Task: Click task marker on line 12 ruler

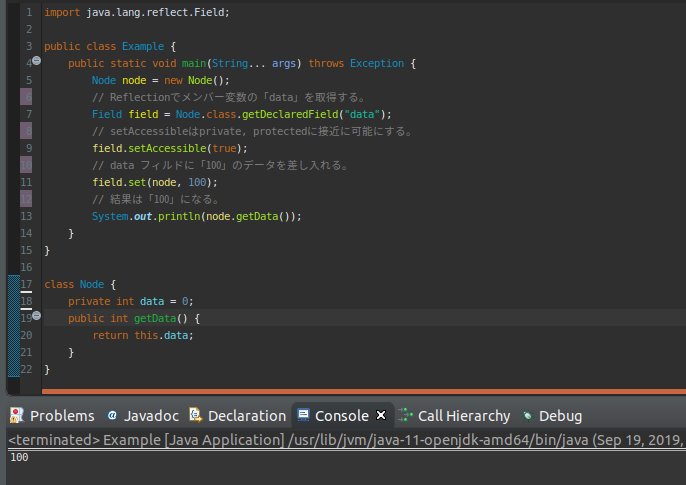Action: (x=26, y=199)
